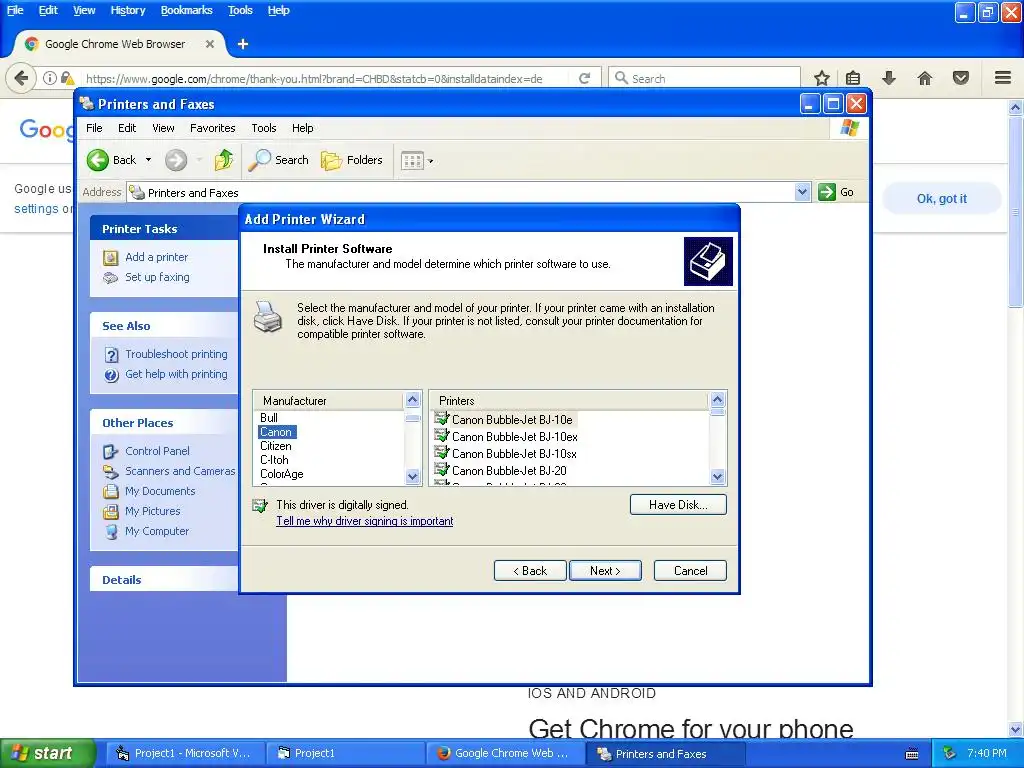Select Canon in Manufacturer list
This screenshot has height=768, width=1024.
click(276, 432)
